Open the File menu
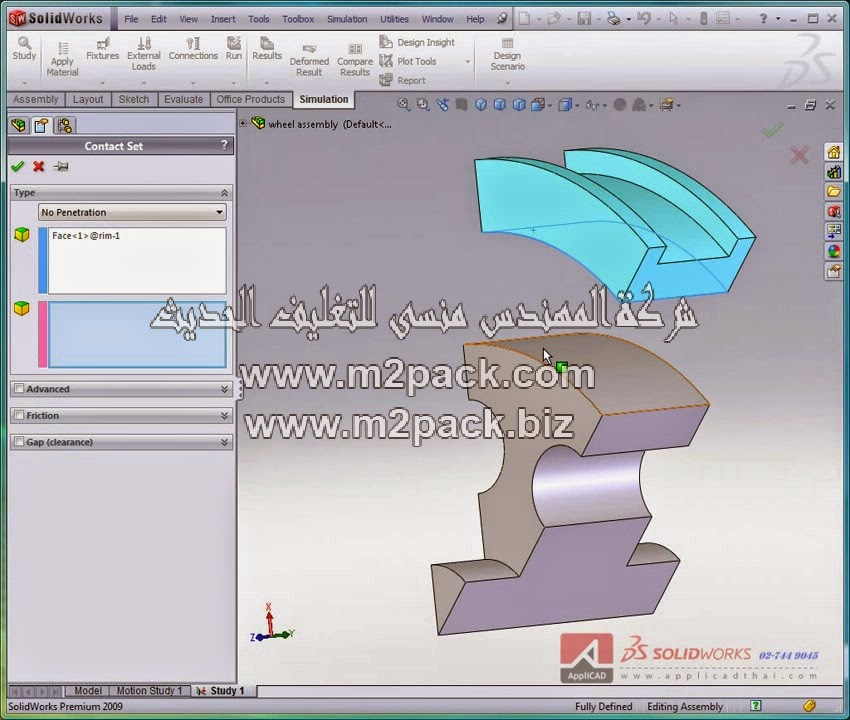The height and width of the screenshot is (720, 850). point(131,19)
